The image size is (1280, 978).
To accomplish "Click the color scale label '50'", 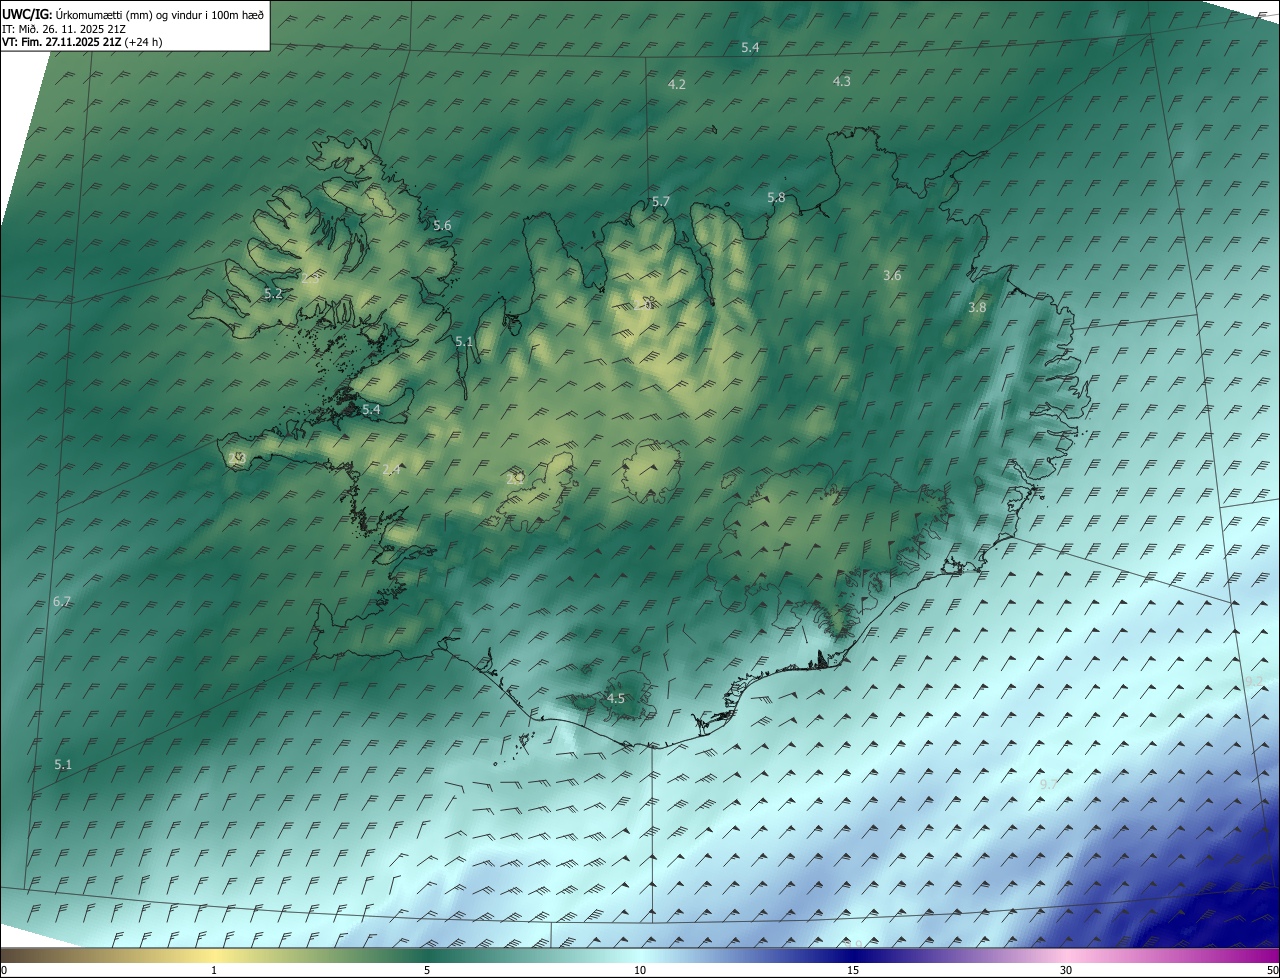I will (1272, 970).
